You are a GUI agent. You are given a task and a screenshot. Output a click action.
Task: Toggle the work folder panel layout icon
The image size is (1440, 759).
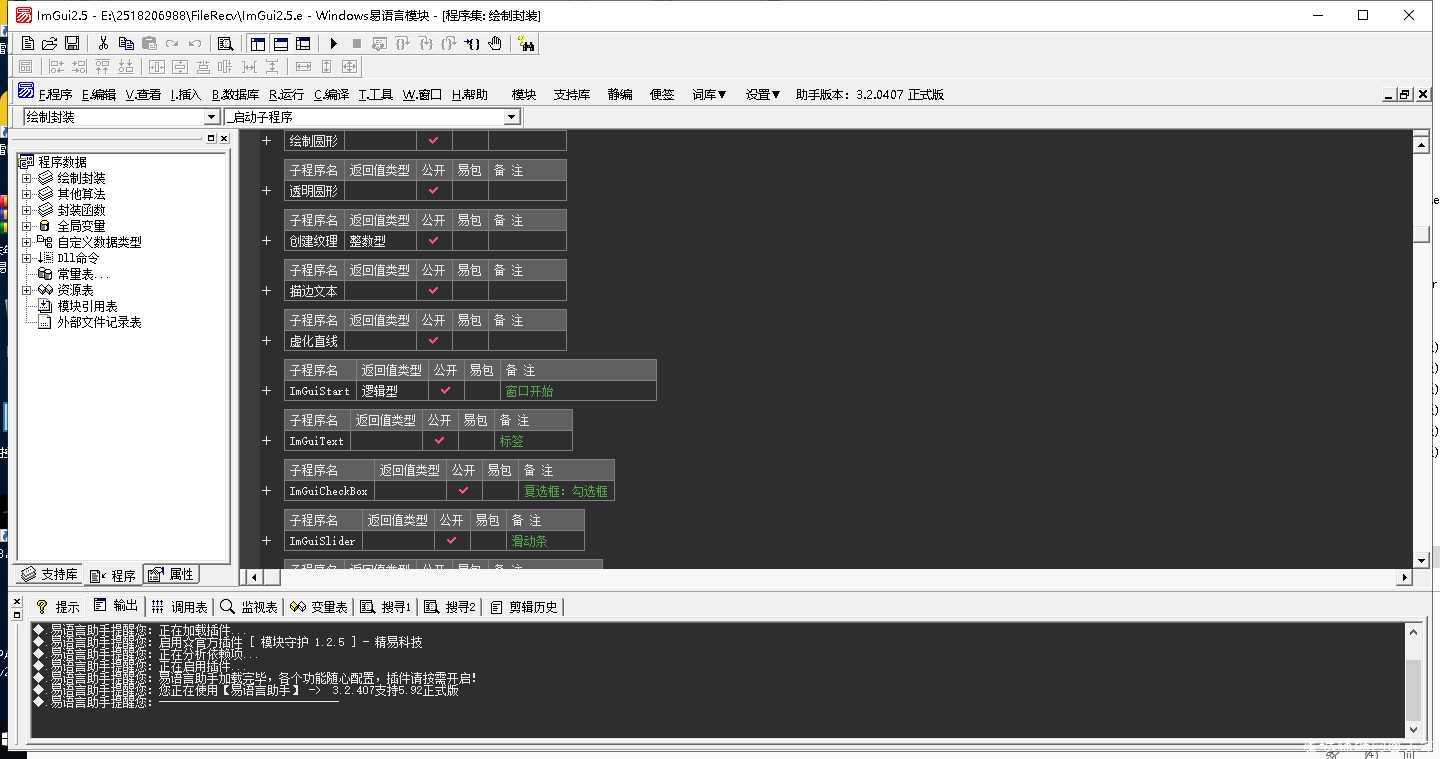(258, 43)
